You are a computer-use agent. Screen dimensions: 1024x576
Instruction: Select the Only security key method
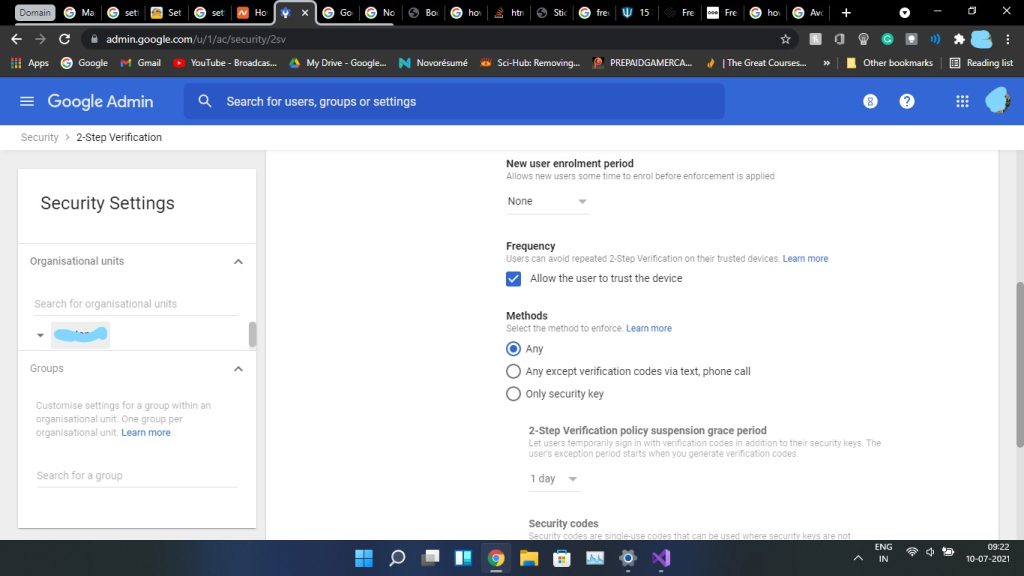pos(514,394)
